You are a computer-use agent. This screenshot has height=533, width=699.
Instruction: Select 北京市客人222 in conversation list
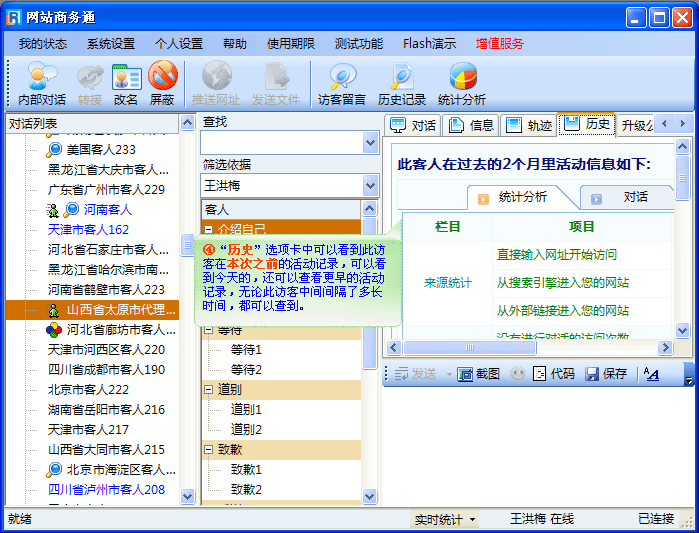click(88, 389)
